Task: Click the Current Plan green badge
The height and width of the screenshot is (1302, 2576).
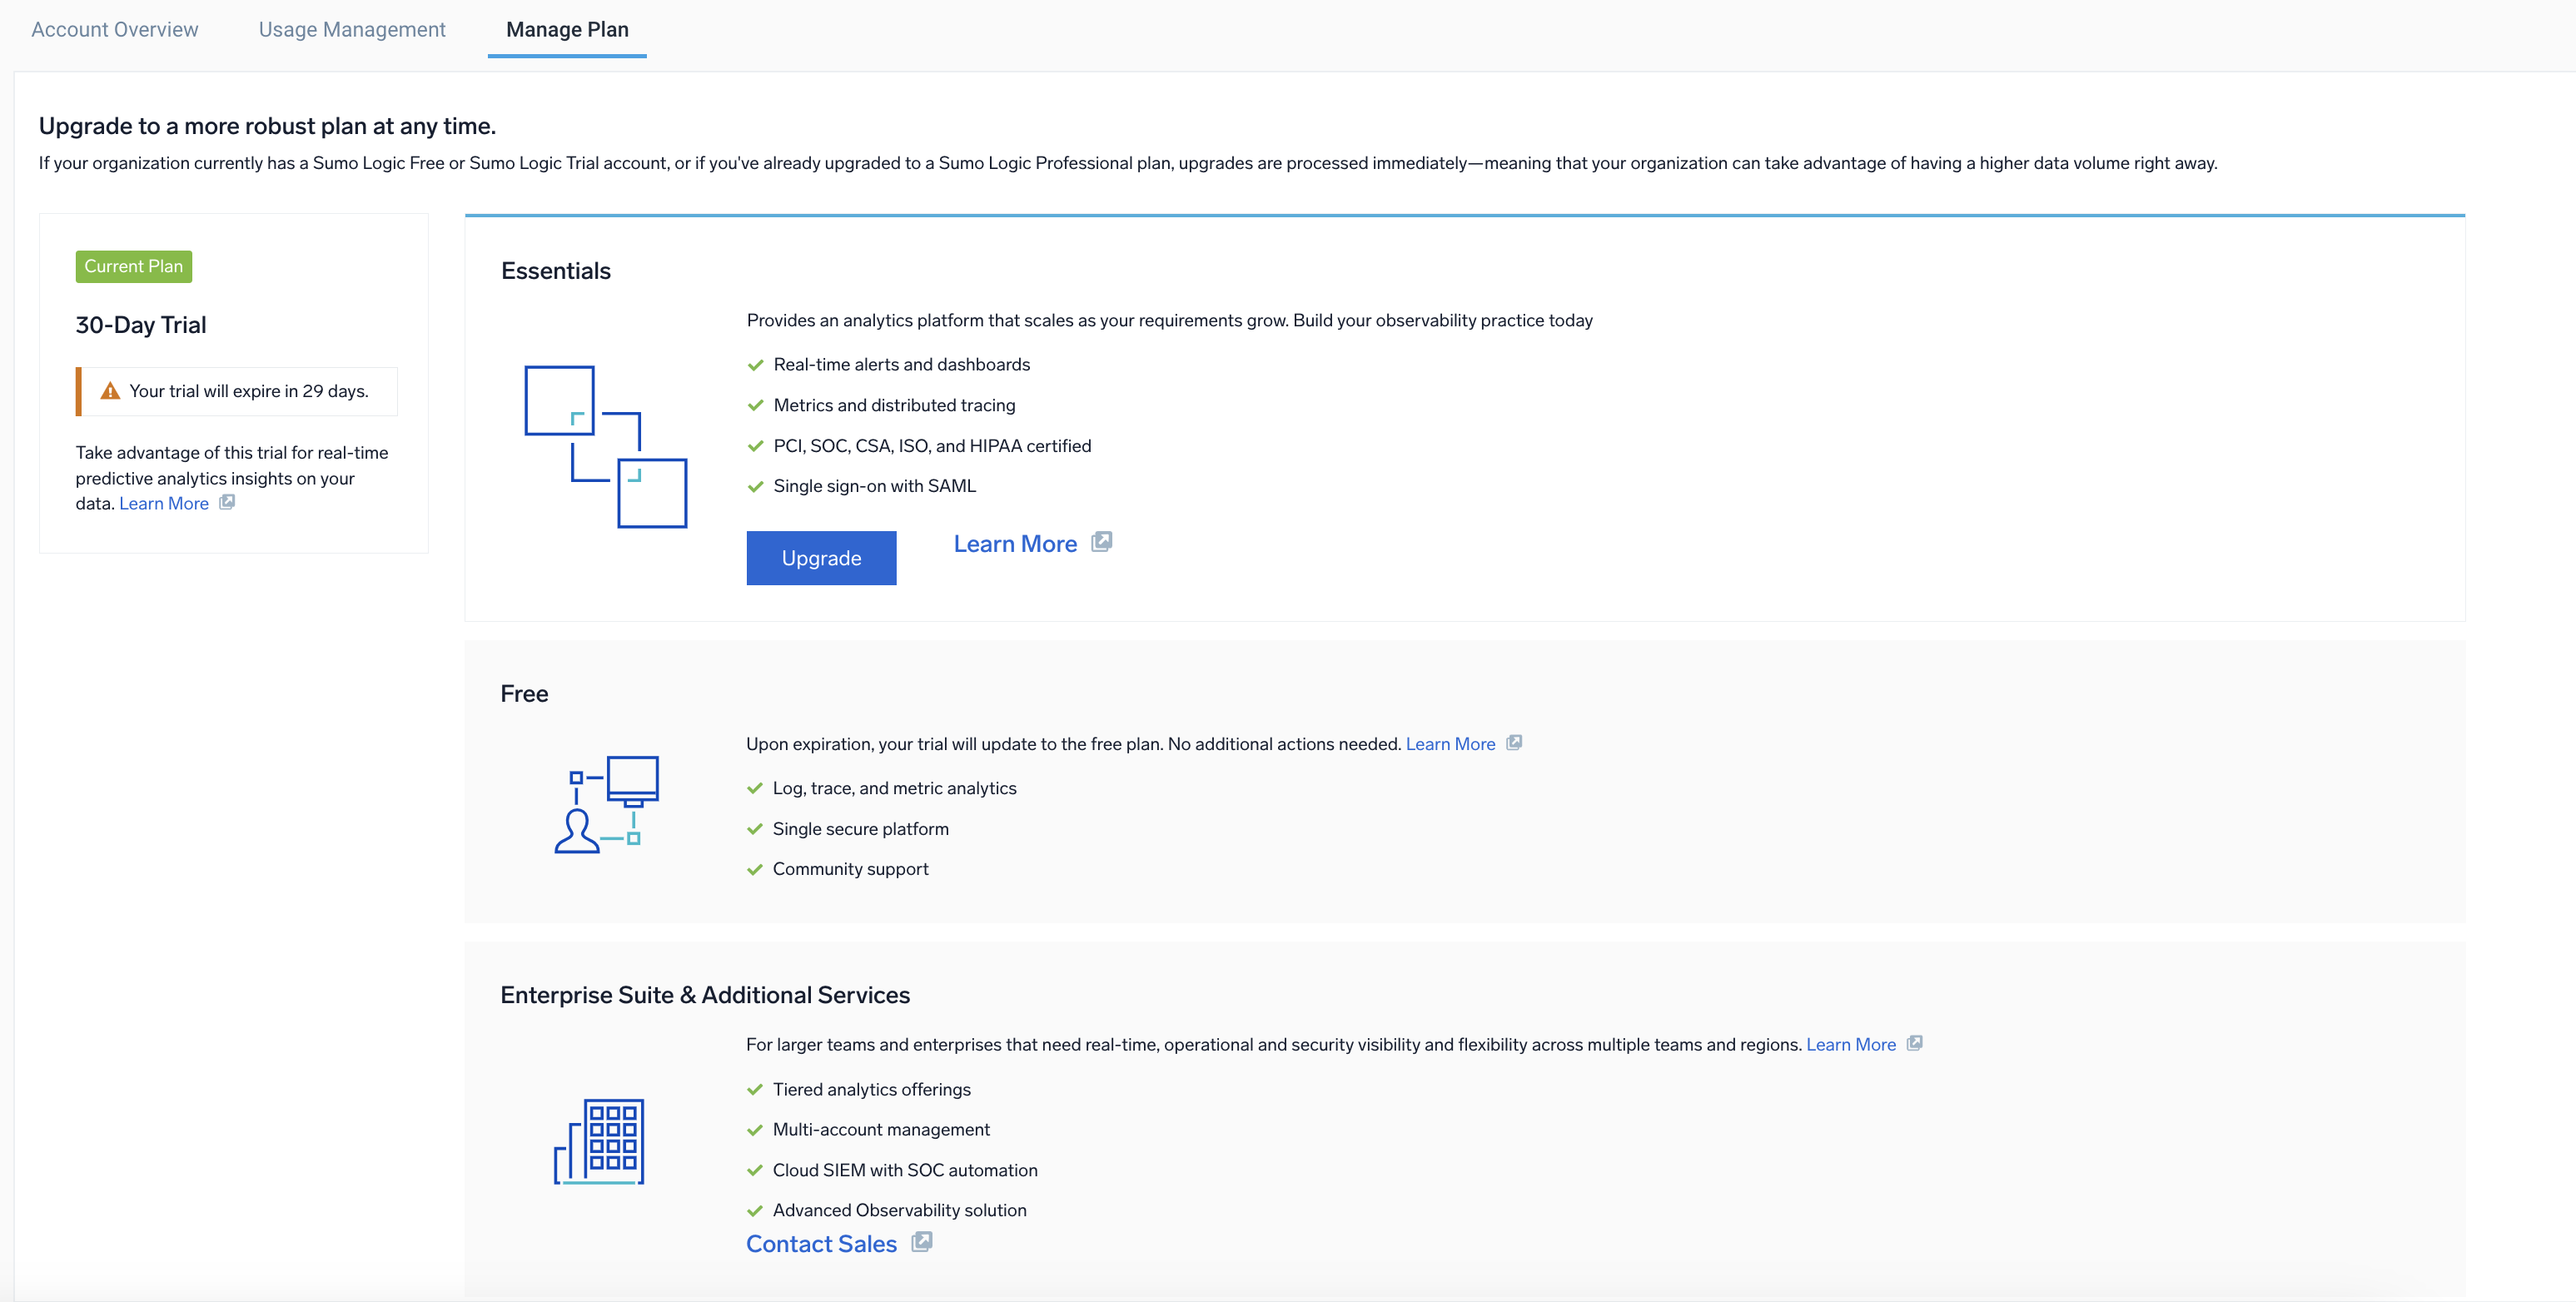Action: [134, 266]
